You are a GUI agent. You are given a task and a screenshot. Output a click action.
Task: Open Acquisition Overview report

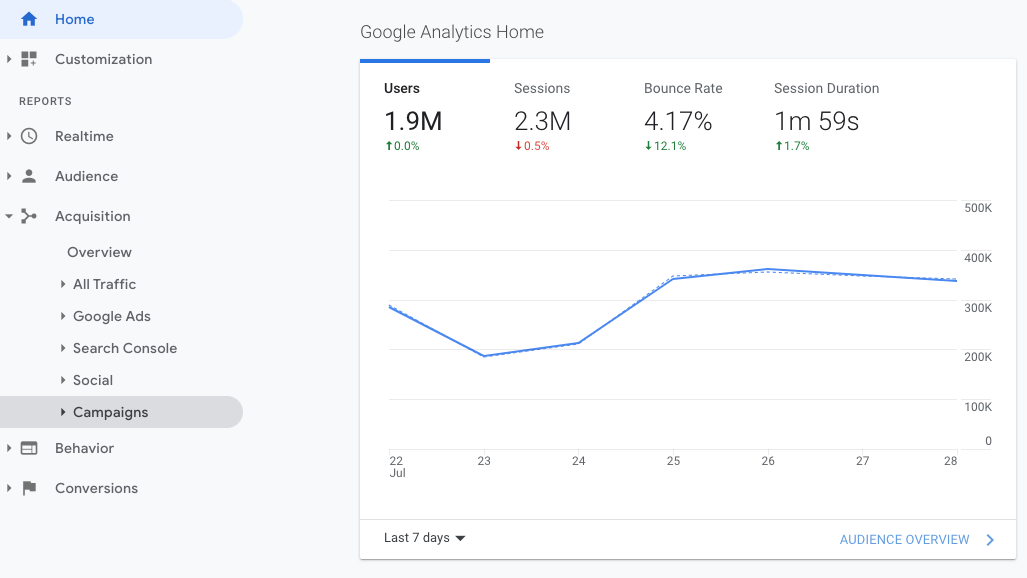click(99, 252)
